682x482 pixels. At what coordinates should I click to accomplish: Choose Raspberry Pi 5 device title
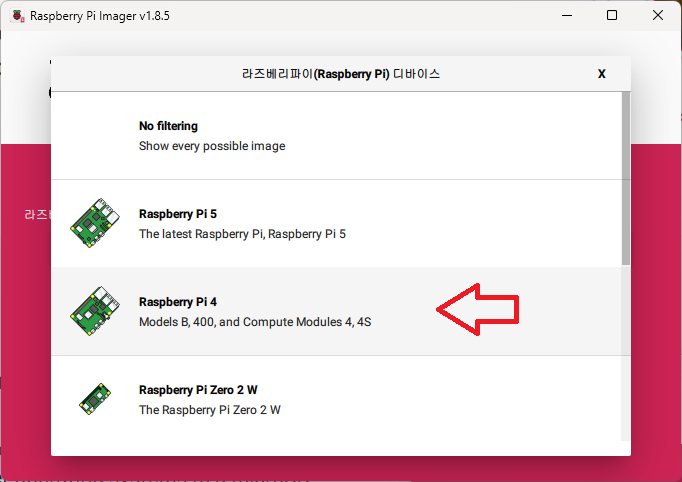click(177, 214)
